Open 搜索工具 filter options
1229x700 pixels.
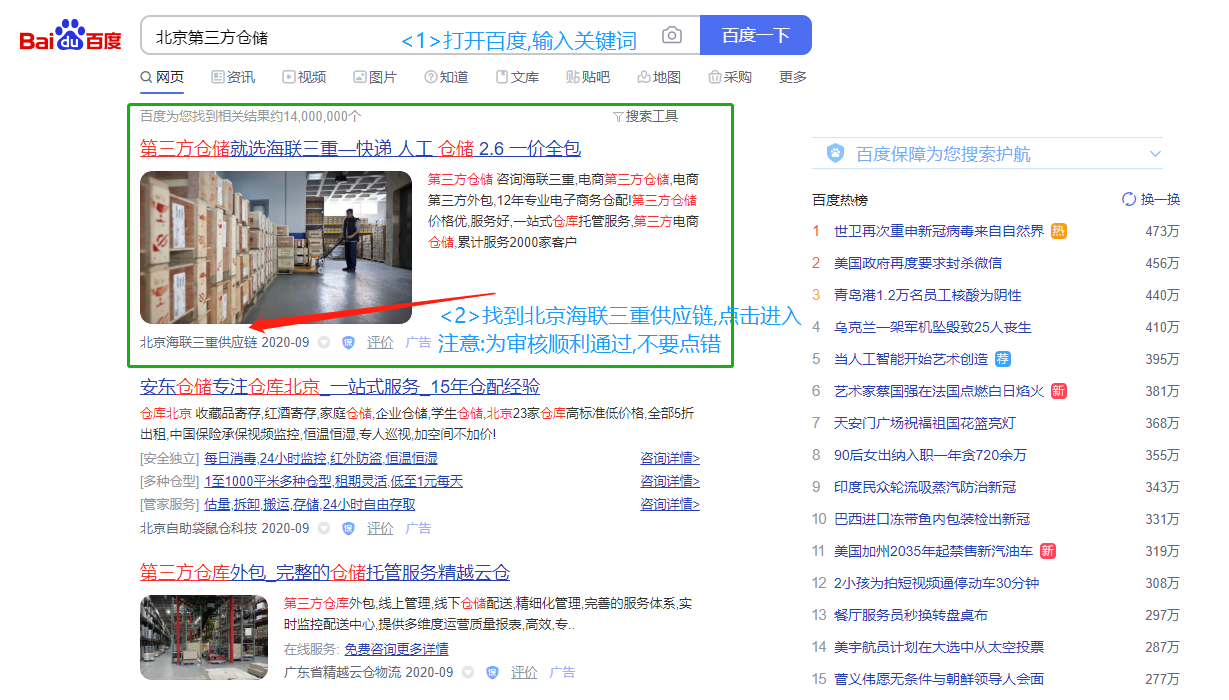click(x=645, y=116)
